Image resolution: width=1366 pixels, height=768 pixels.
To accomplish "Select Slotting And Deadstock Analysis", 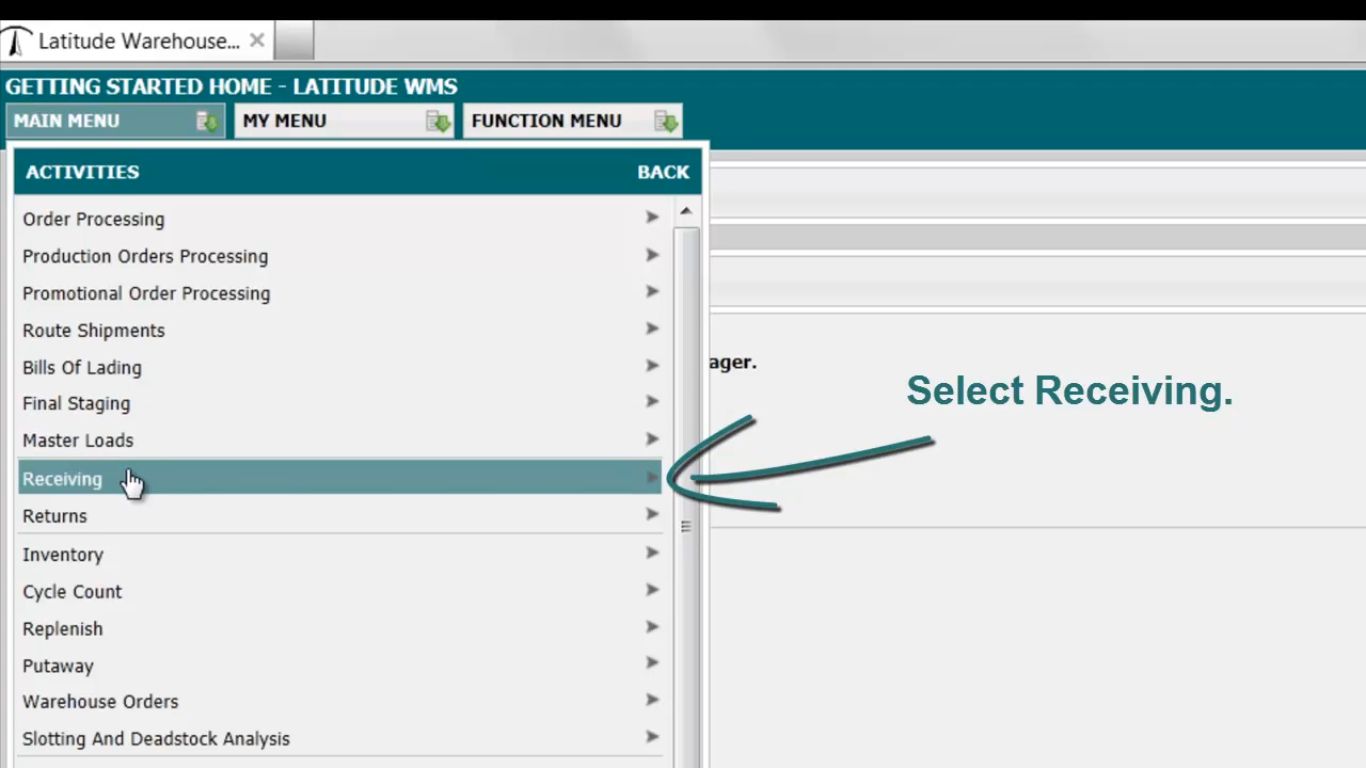I will coord(340,738).
